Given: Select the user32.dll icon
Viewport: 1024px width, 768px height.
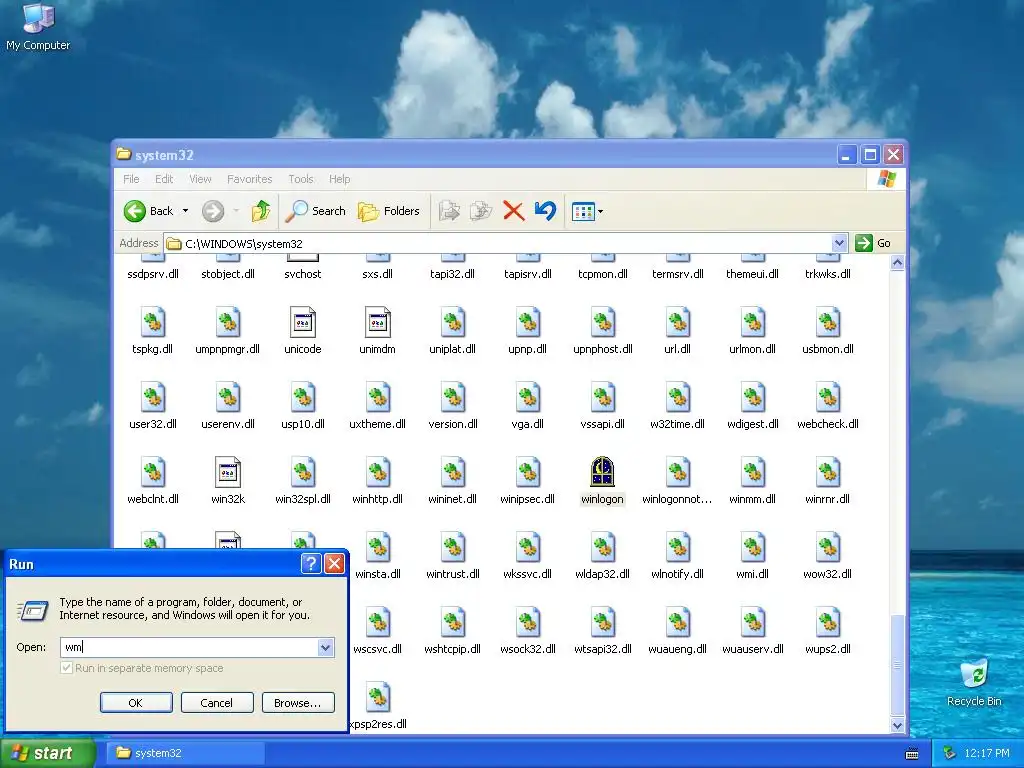Looking at the screenshot, I should pyautogui.click(x=153, y=397).
